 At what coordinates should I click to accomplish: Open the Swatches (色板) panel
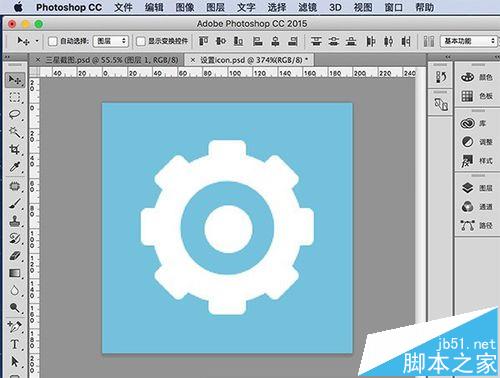point(477,96)
